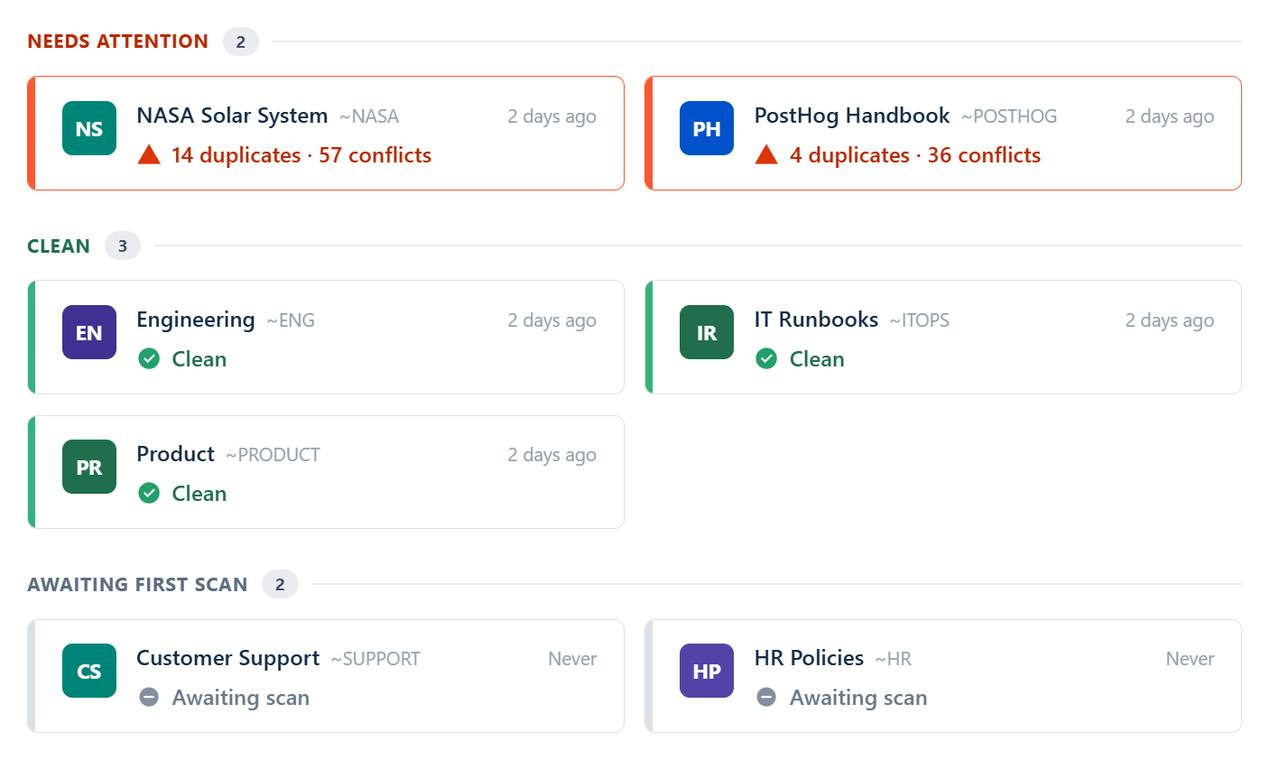
Task: Click '2 days ago' on Engineering card
Action: coord(552,320)
